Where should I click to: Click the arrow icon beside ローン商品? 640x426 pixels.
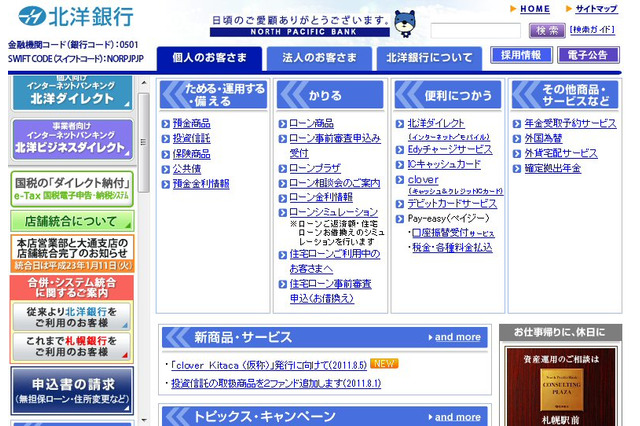(282, 124)
